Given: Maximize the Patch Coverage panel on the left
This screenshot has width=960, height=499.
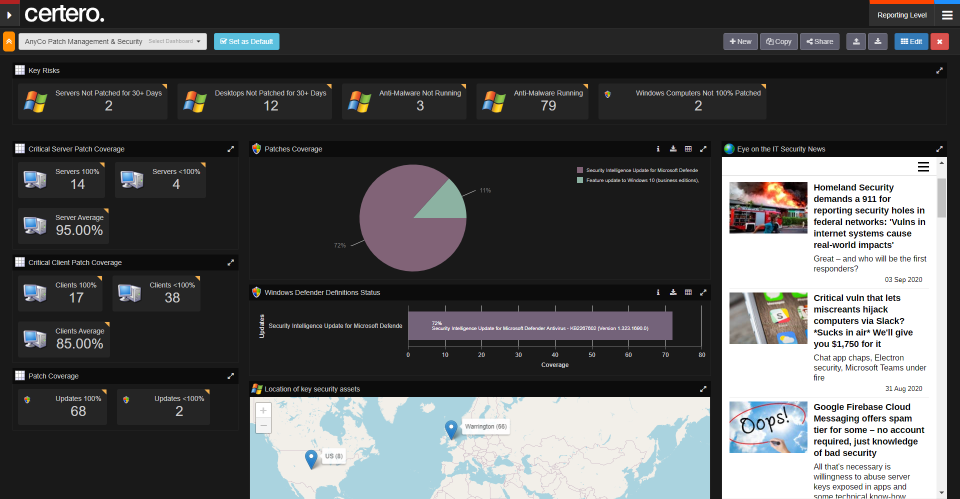Looking at the screenshot, I should coord(231,376).
